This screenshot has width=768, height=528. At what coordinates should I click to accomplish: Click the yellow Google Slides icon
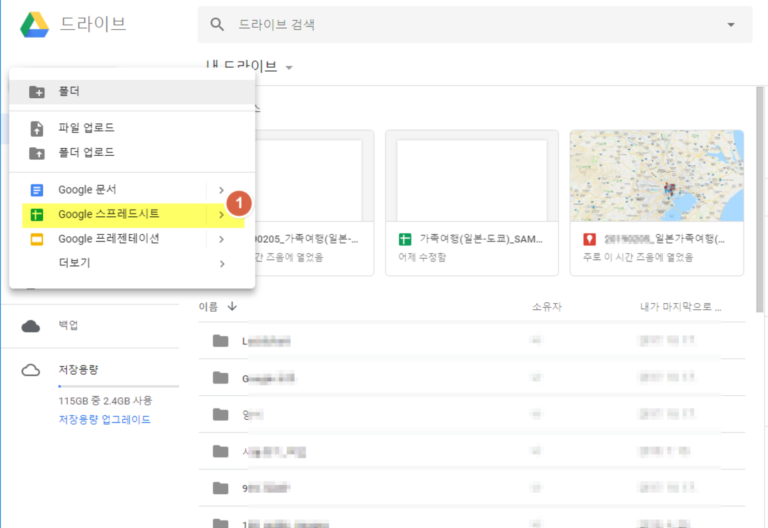[37, 240]
